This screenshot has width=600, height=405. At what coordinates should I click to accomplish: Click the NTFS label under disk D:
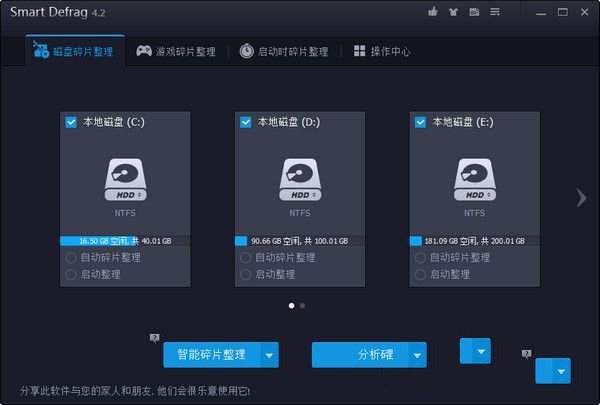[x=300, y=213]
